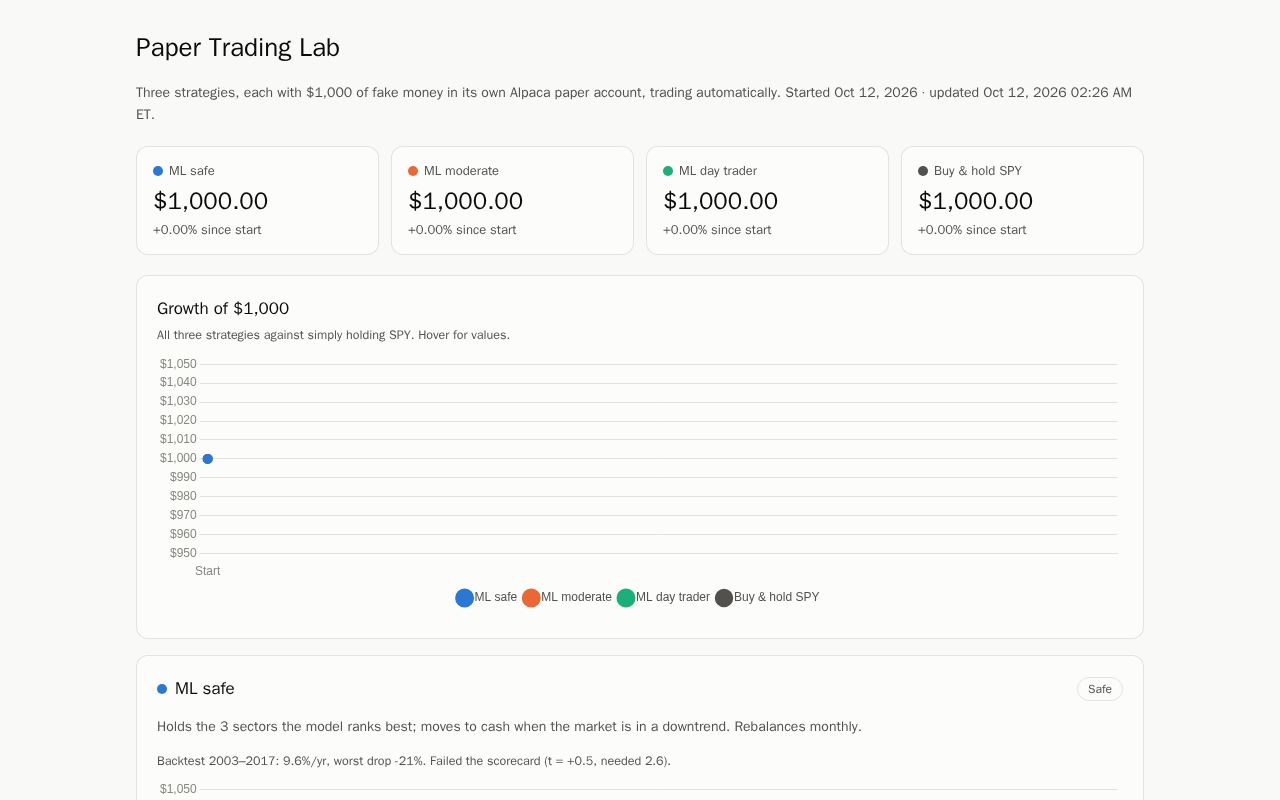Click the $1,020 axis label
1280x800 pixels.
[x=178, y=420]
